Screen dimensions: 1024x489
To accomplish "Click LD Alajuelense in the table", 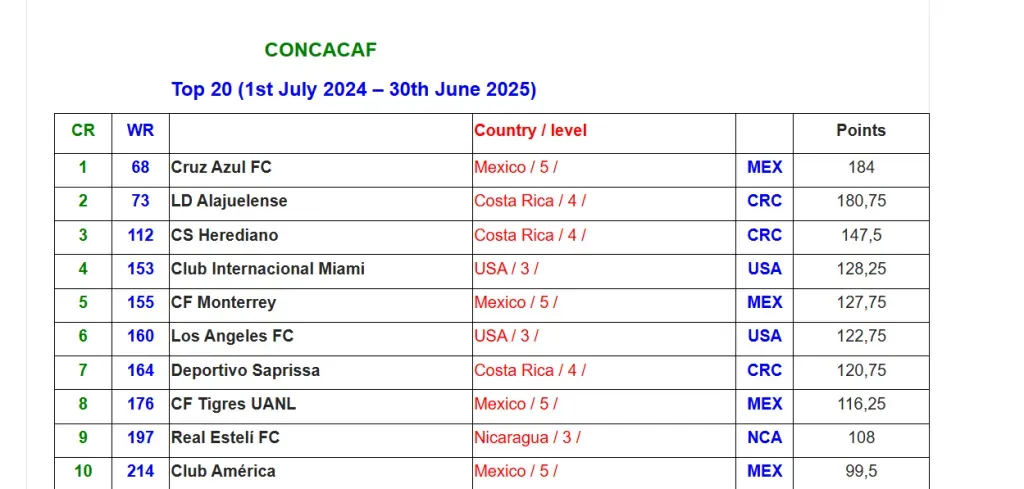I will pos(229,201).
